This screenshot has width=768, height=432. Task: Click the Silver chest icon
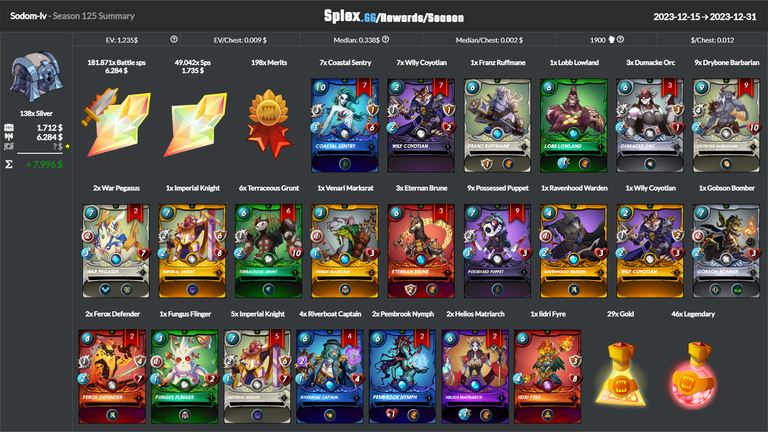coord(36,76)
